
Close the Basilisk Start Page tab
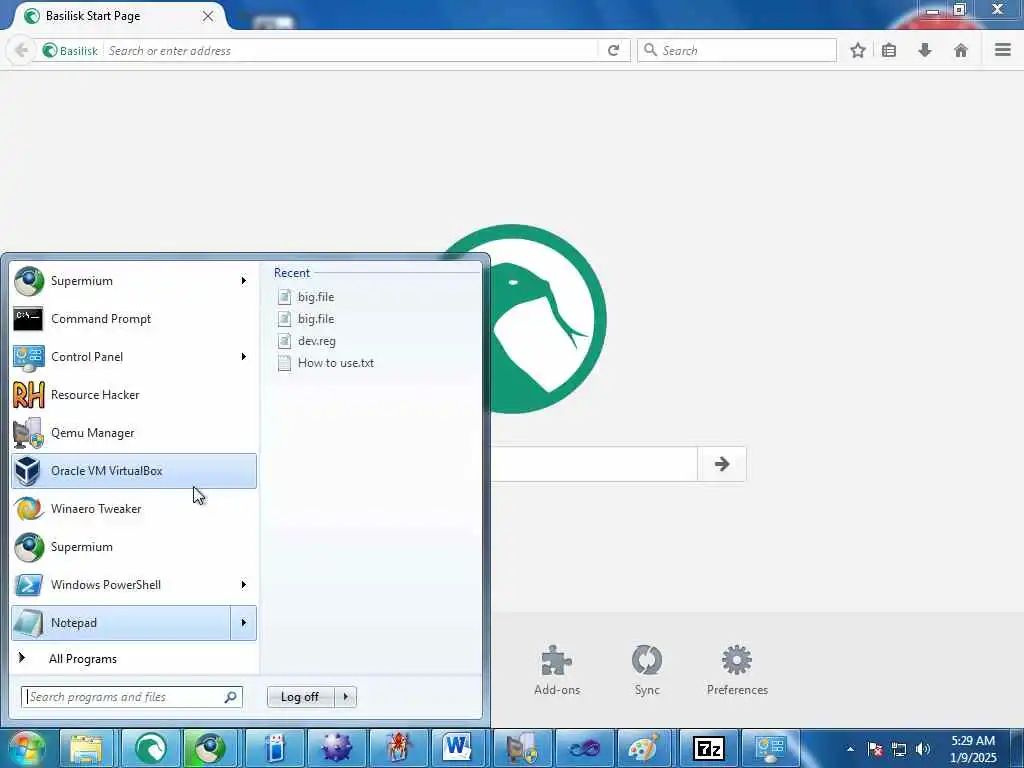click(208, 16)
